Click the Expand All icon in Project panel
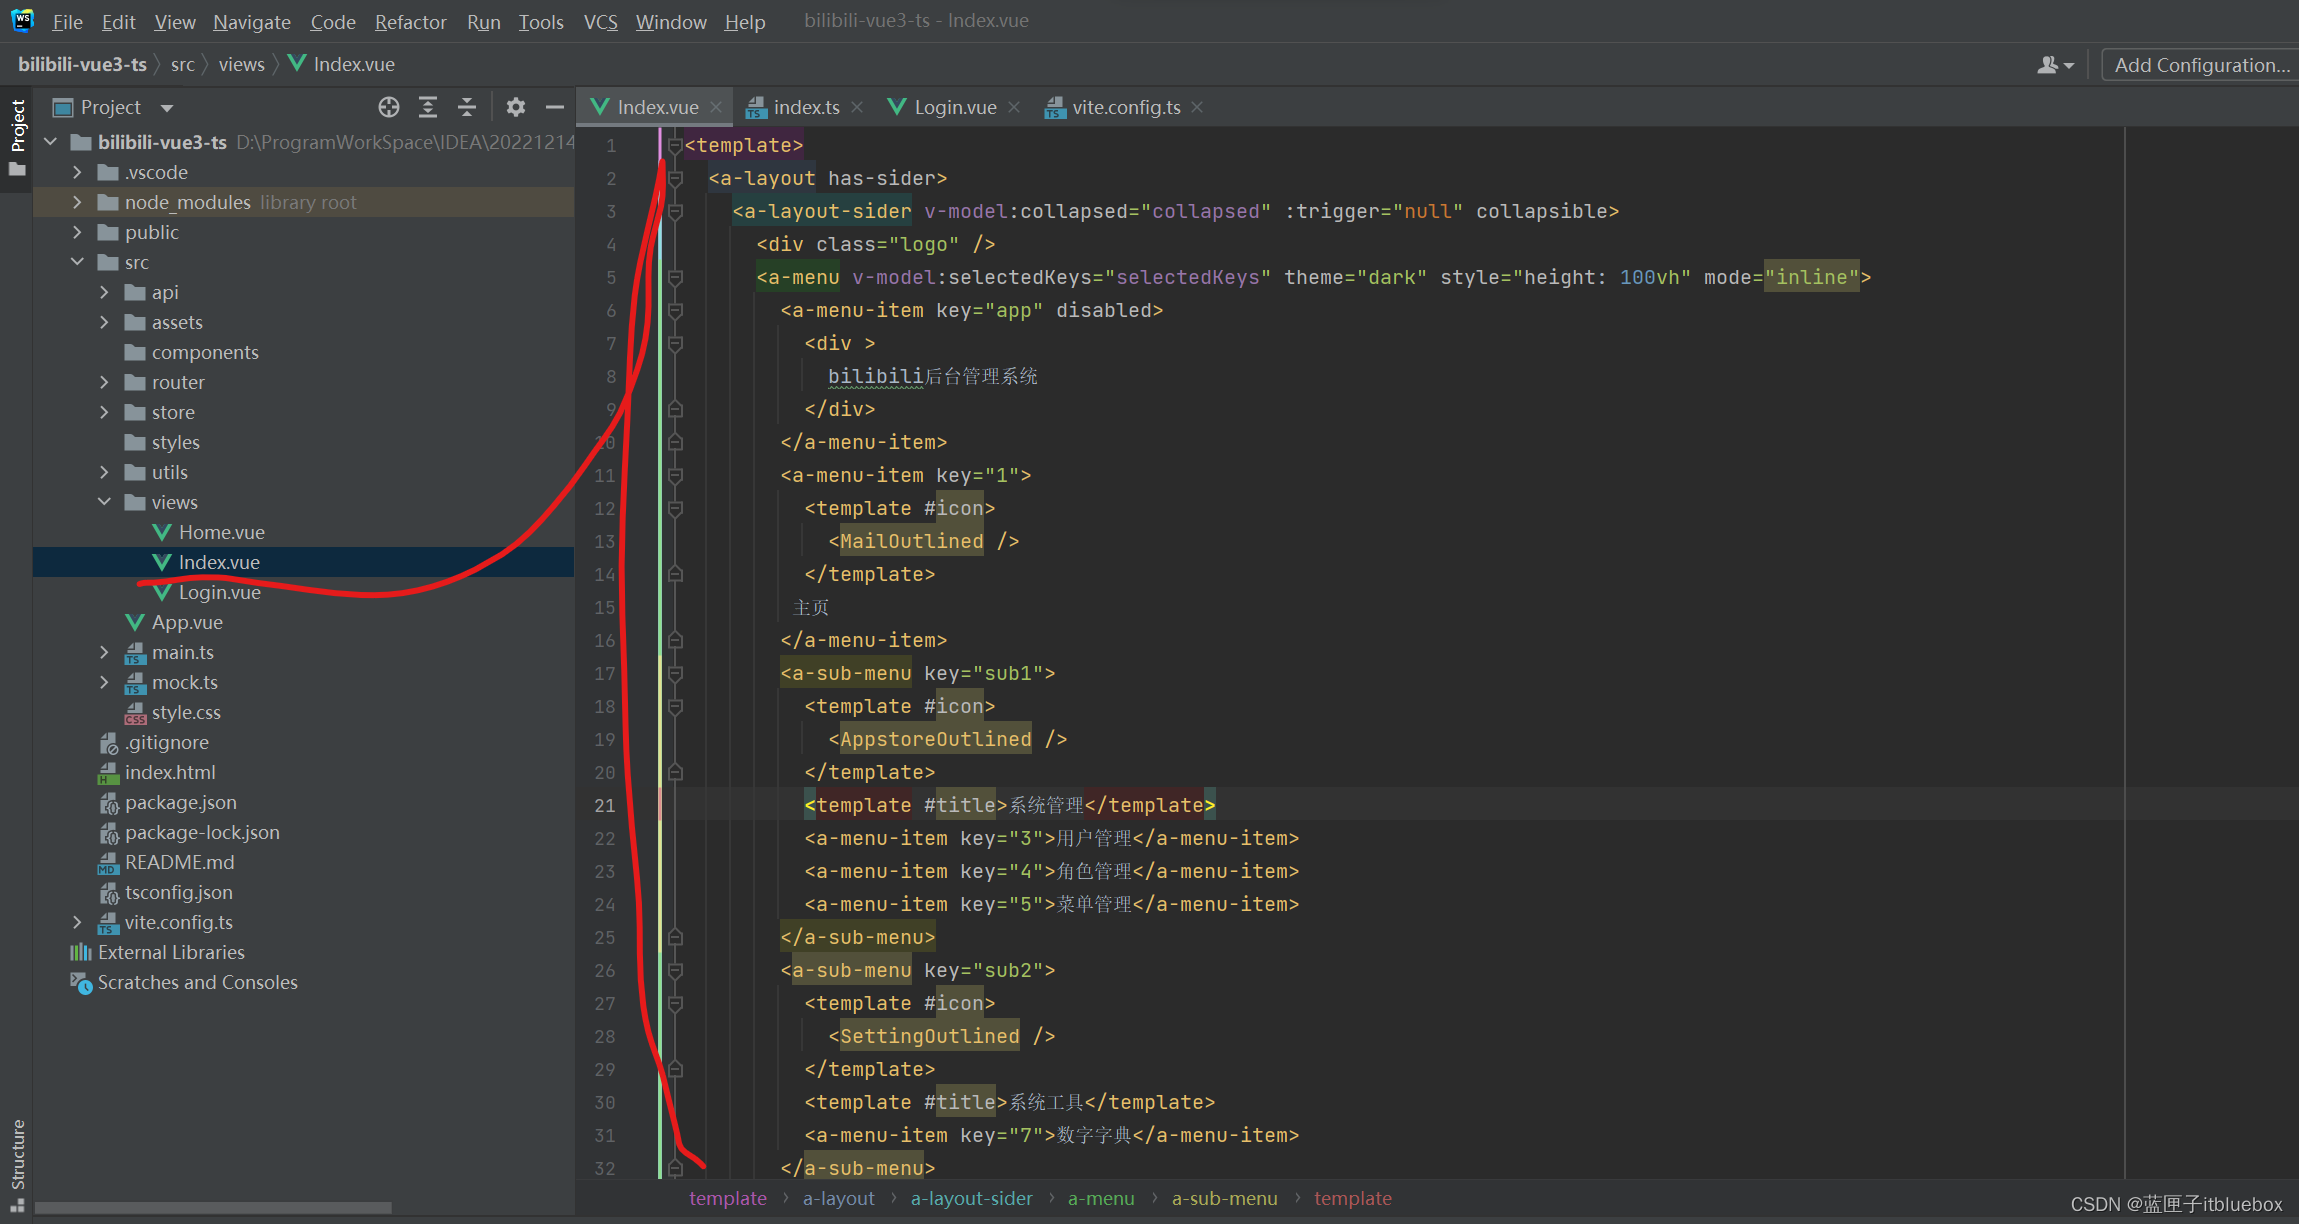 pyautogui.click(x=428, y=107)
